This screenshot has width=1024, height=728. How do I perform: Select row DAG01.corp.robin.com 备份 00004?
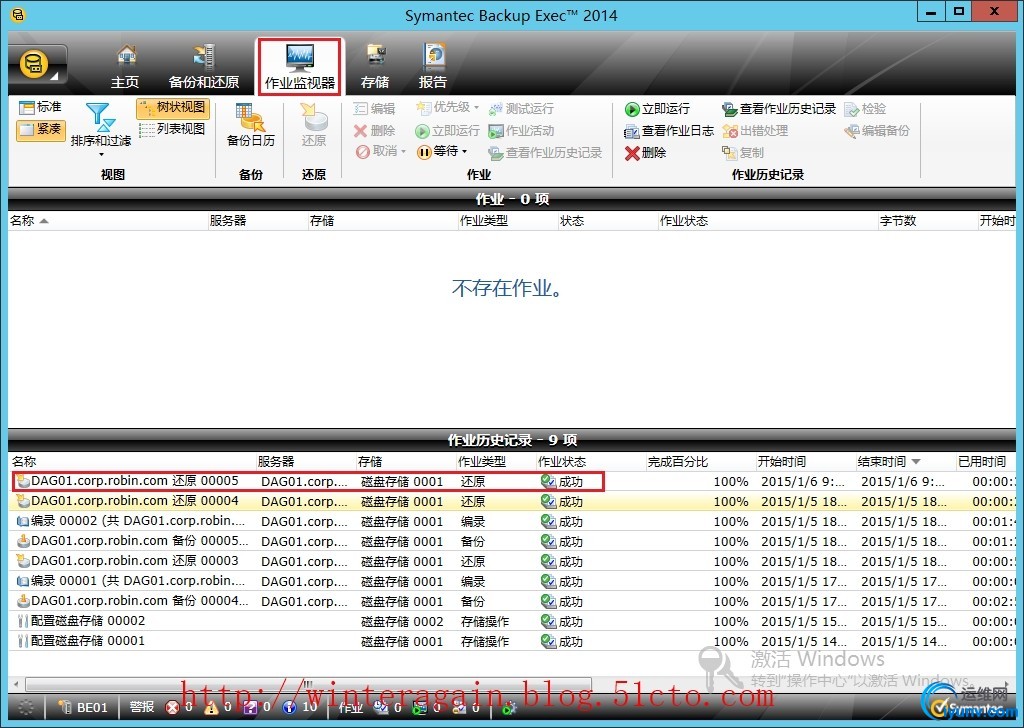(x=513, y=601)
